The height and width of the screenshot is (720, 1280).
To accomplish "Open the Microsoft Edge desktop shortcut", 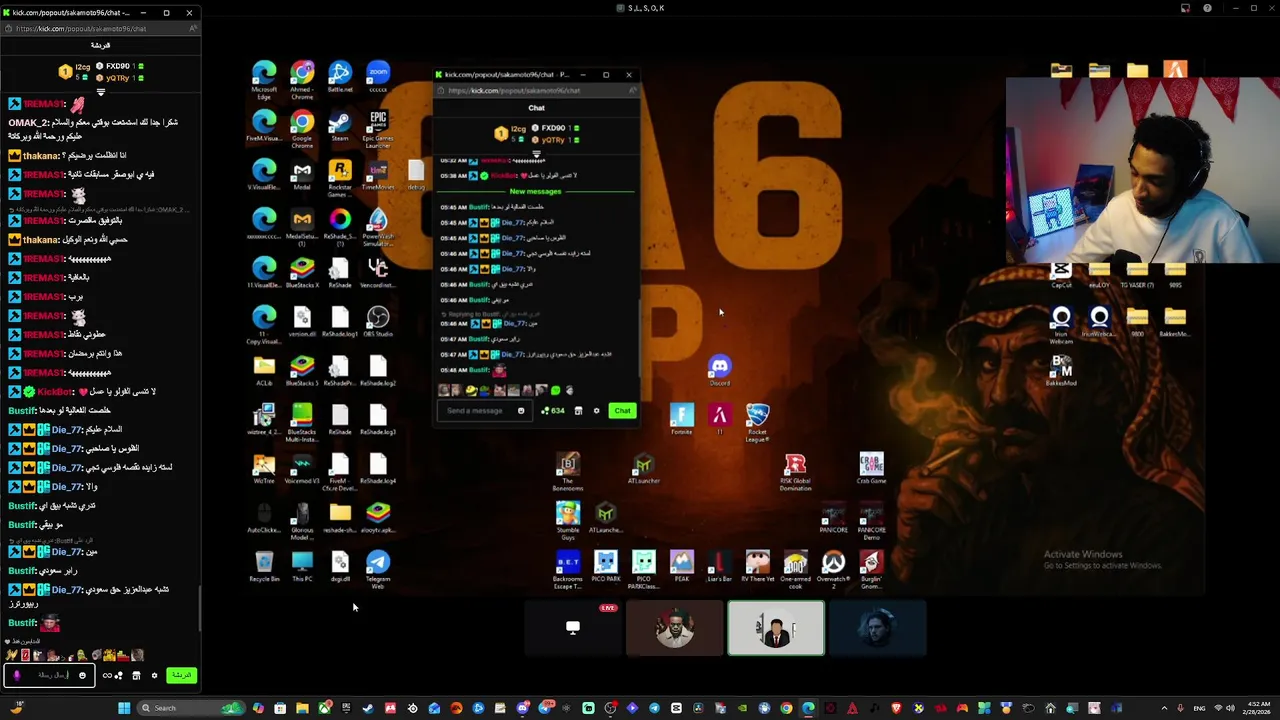I will point(264,78).
